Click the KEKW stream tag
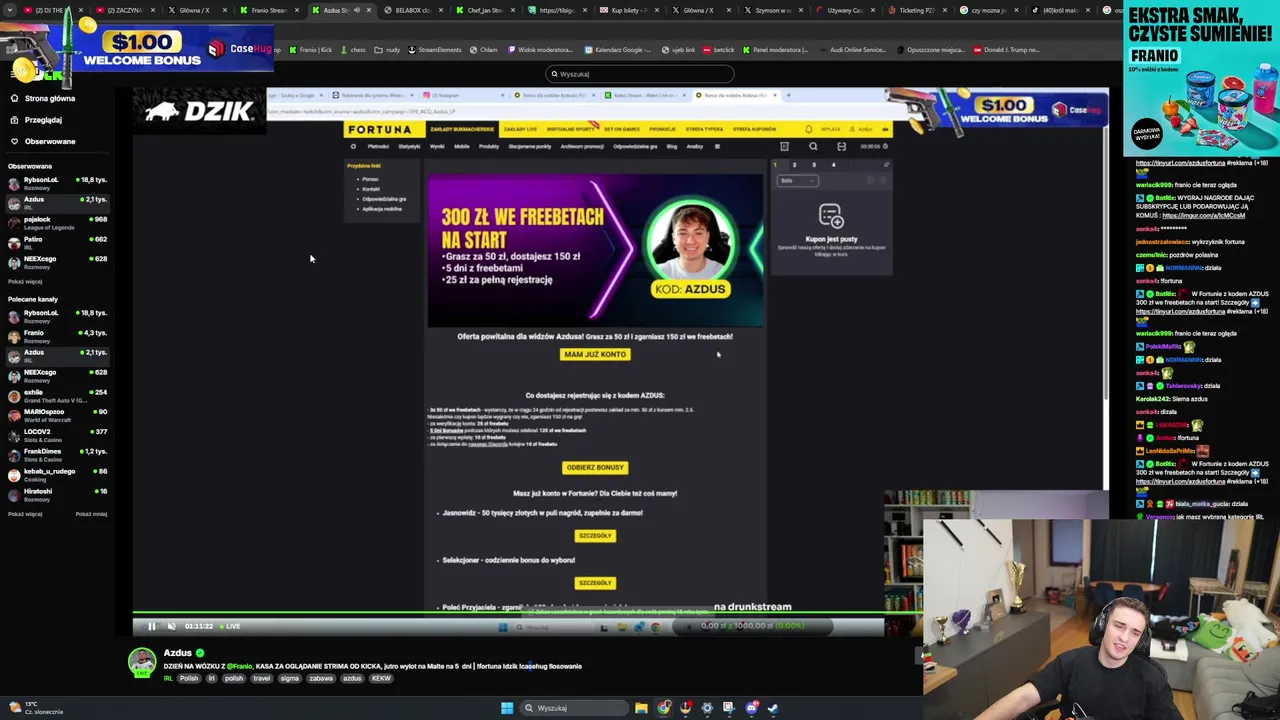The width and height of the screenshot is (1280, 720). 381,678
